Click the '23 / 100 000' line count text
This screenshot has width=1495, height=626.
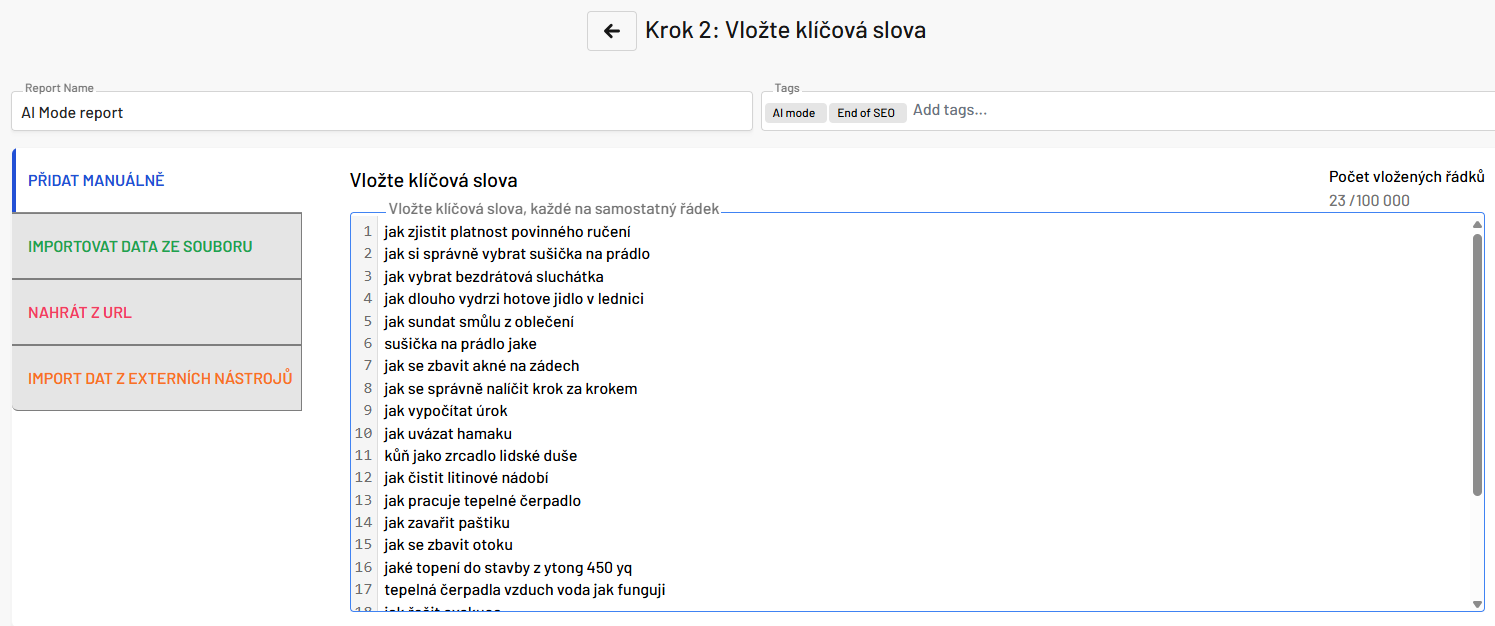pyautogui.click(x=1369, y=200)
